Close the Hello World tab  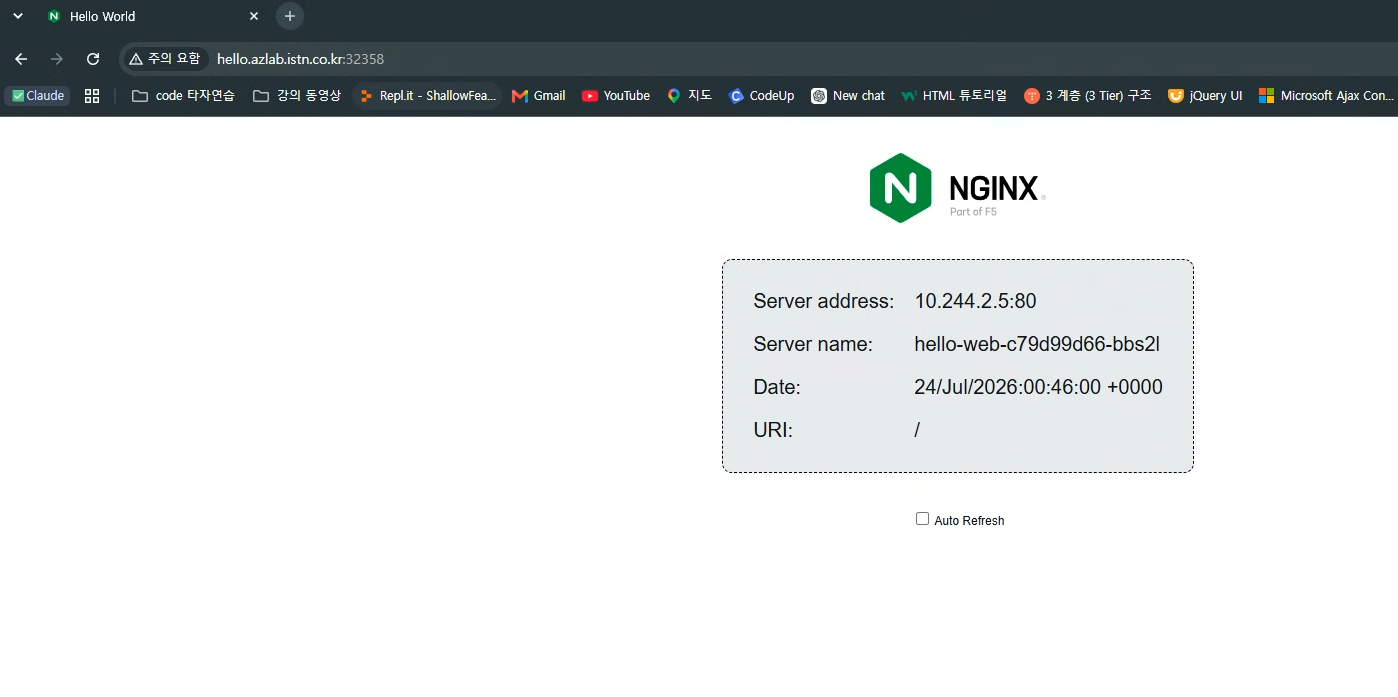254,16
